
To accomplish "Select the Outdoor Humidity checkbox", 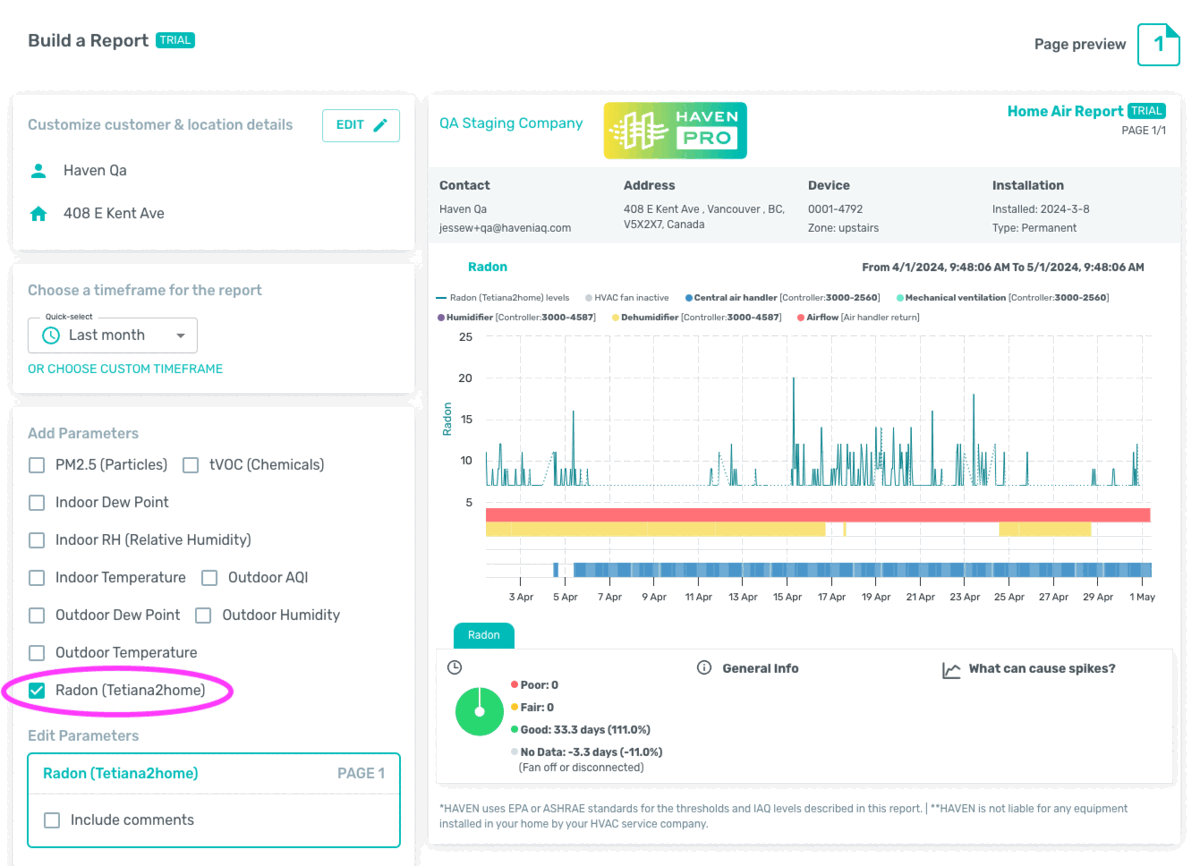I will point(203,615).
